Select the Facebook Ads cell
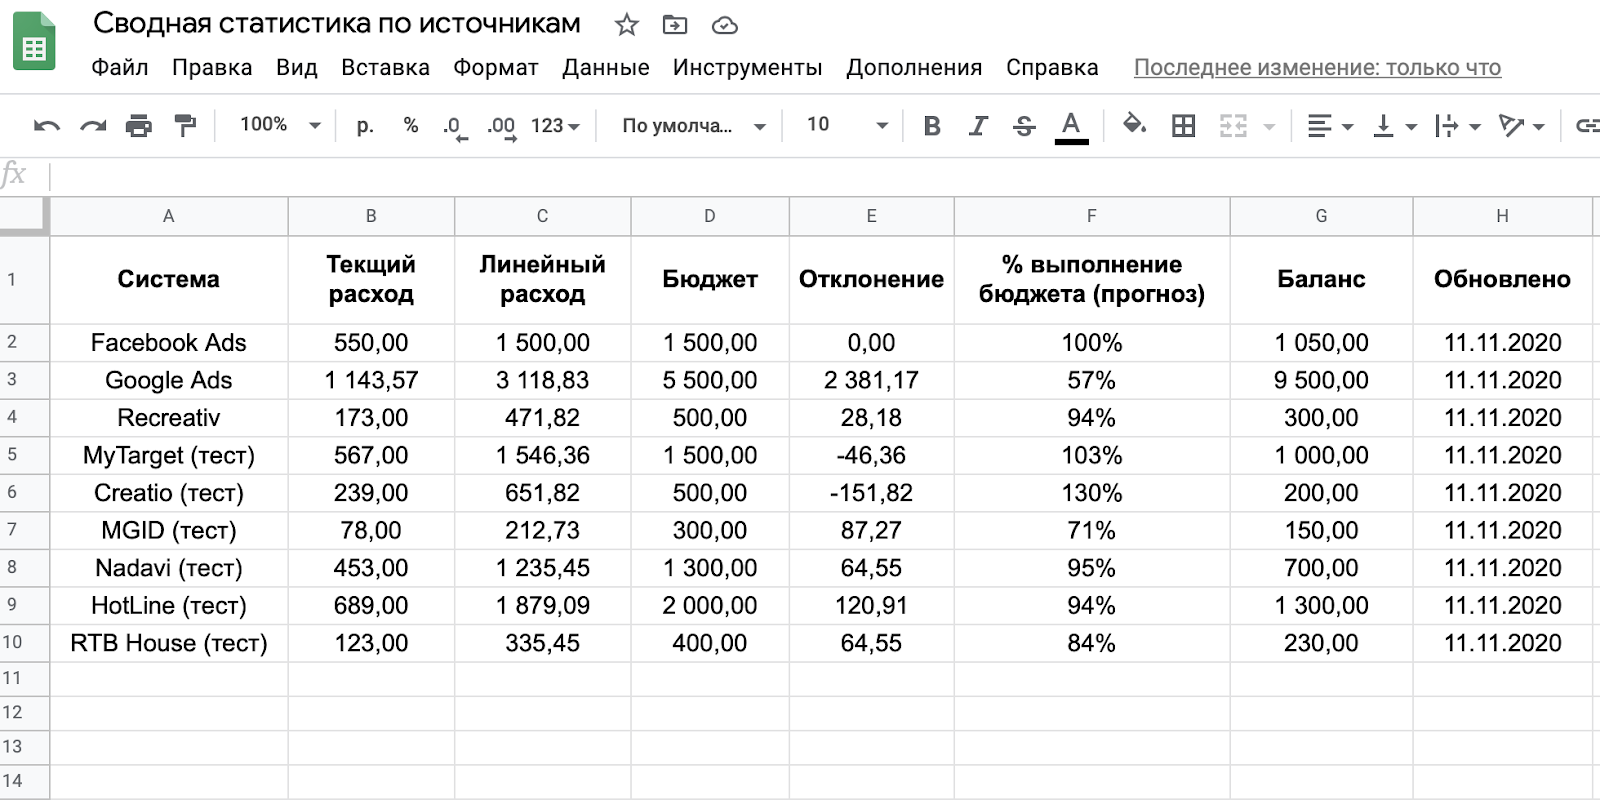Screen dimensions: 1600x800 [169, 343]
